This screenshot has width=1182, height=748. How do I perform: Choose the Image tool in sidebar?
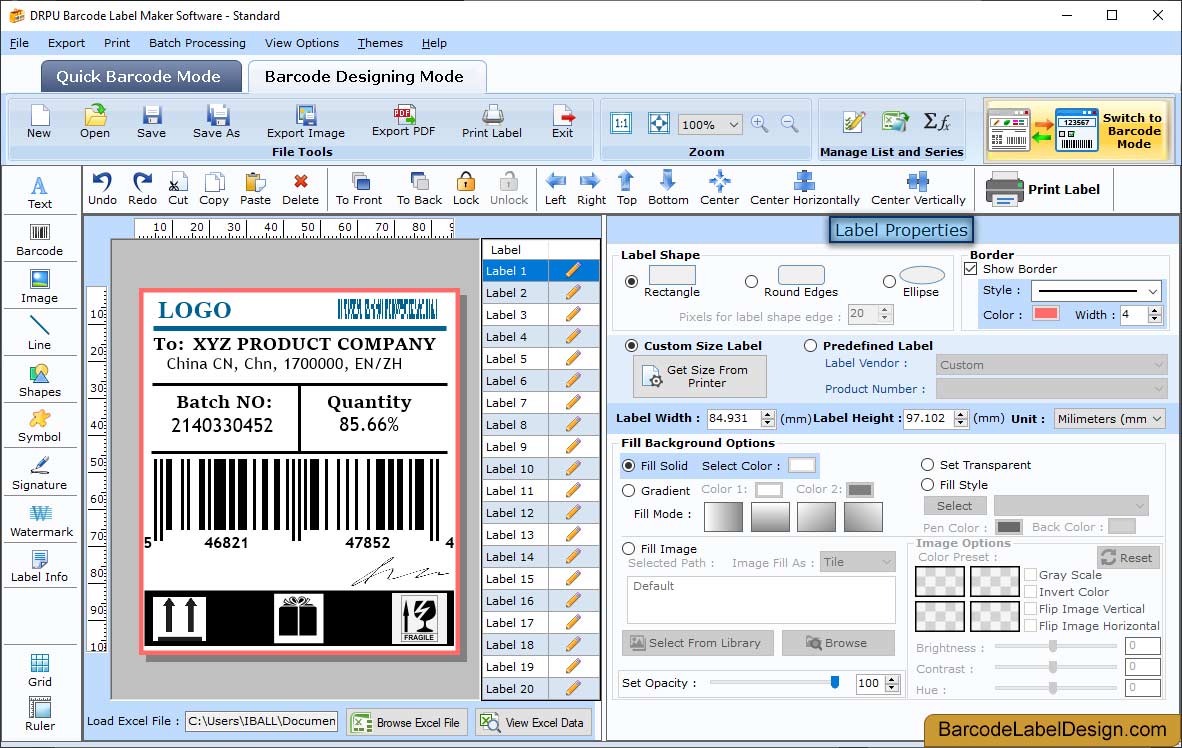click(x=39, y=287)
